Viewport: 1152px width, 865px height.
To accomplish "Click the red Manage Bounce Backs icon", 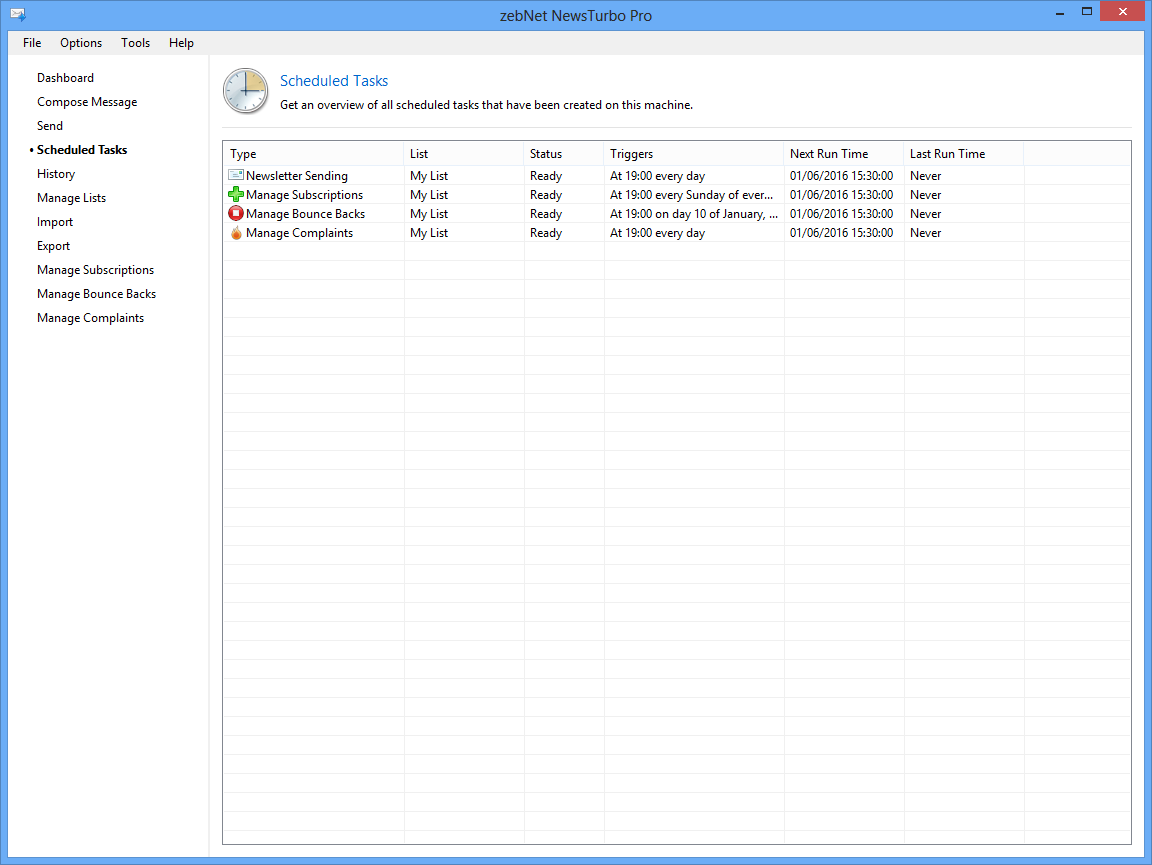I will pos(236,214).
